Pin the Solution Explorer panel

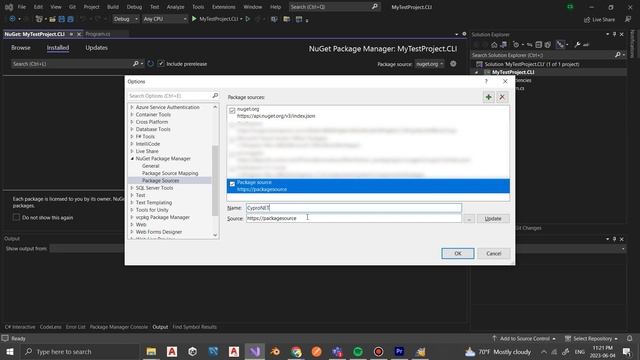(x=614, y=34)
